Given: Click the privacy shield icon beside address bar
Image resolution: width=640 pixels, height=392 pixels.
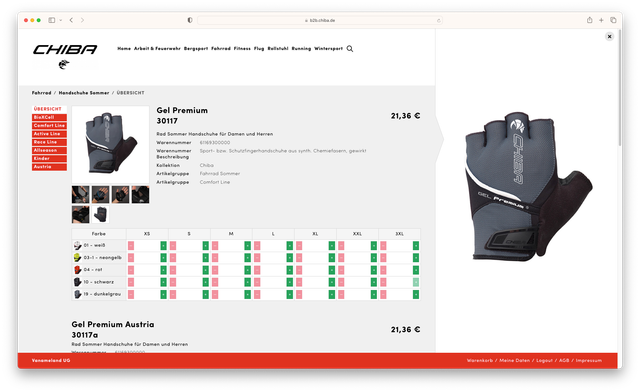Looking at the screenshot, I should (x=190, y=20).
